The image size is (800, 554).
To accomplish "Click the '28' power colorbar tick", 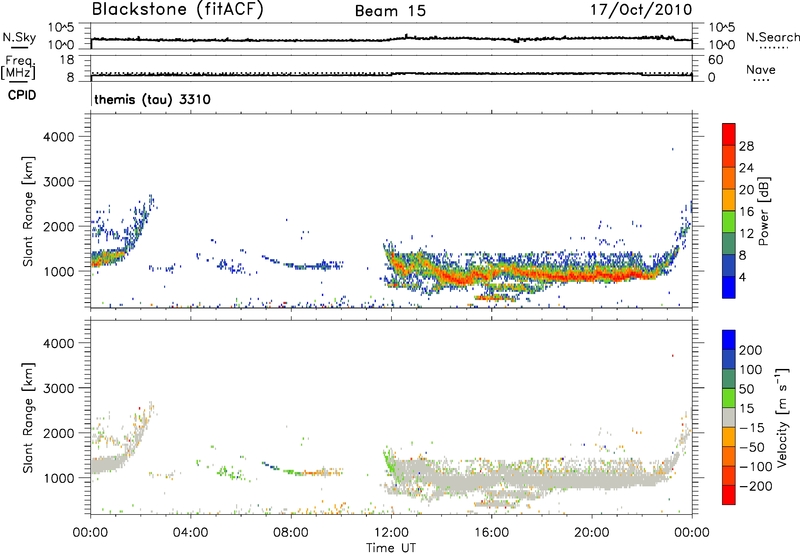I will coord(746,146).
